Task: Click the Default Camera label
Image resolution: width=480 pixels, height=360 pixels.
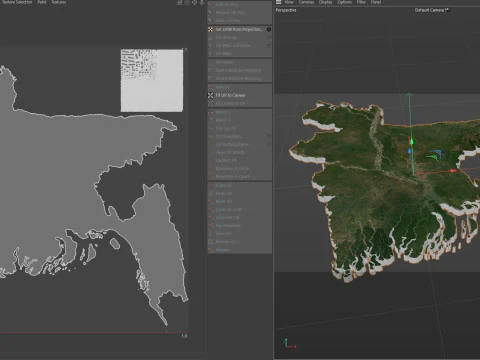Action: [429, 10]
